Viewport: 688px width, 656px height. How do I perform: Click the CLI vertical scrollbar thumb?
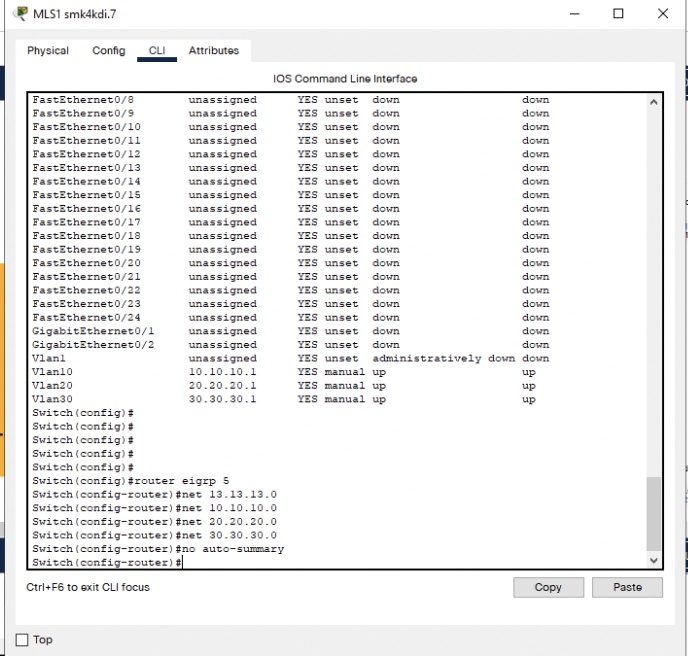[653, 513]
